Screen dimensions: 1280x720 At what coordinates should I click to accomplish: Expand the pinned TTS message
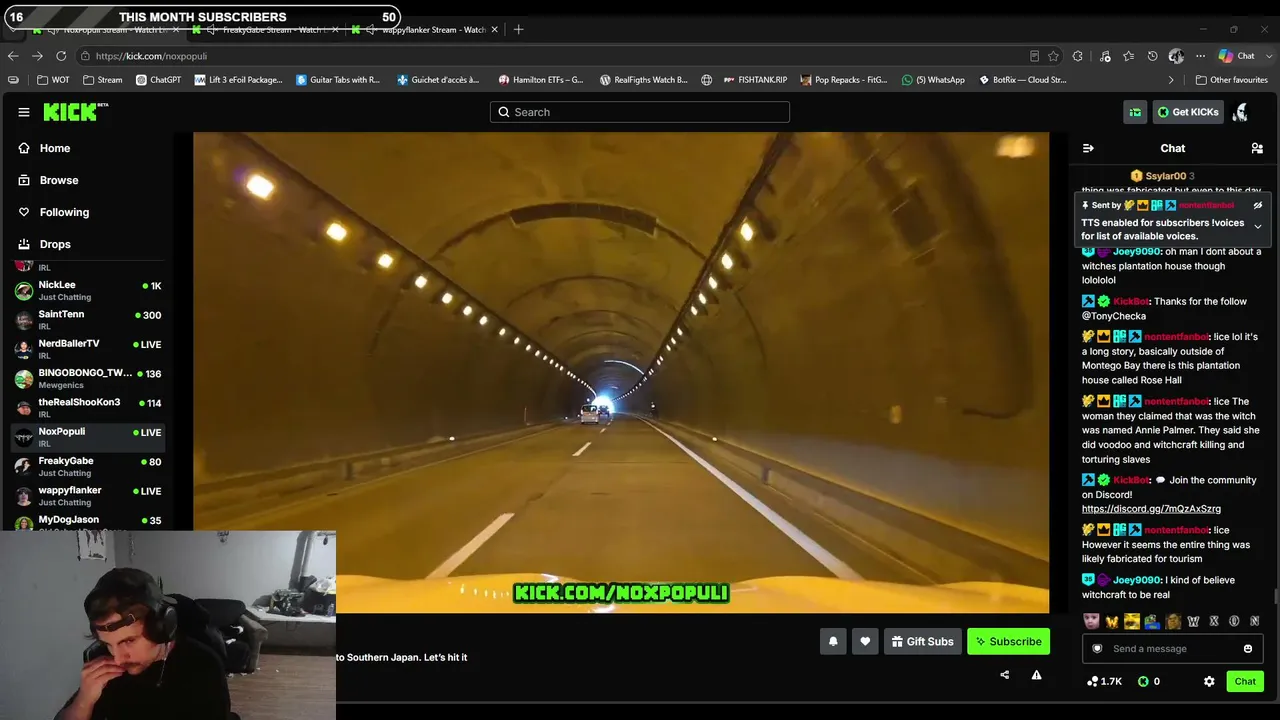click(1258, 227)
